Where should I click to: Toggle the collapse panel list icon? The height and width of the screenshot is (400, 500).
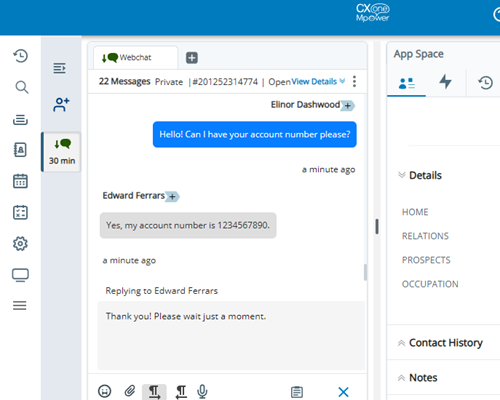(59, 68)
